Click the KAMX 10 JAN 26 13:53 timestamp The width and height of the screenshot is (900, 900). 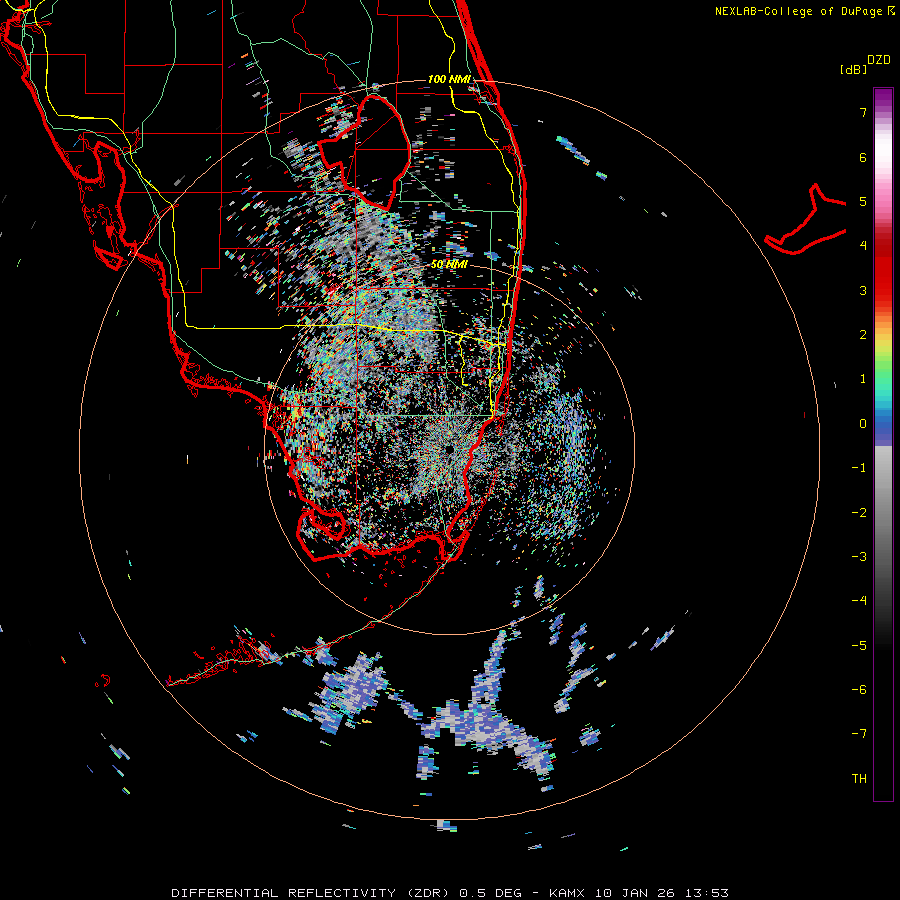(639, 893)
